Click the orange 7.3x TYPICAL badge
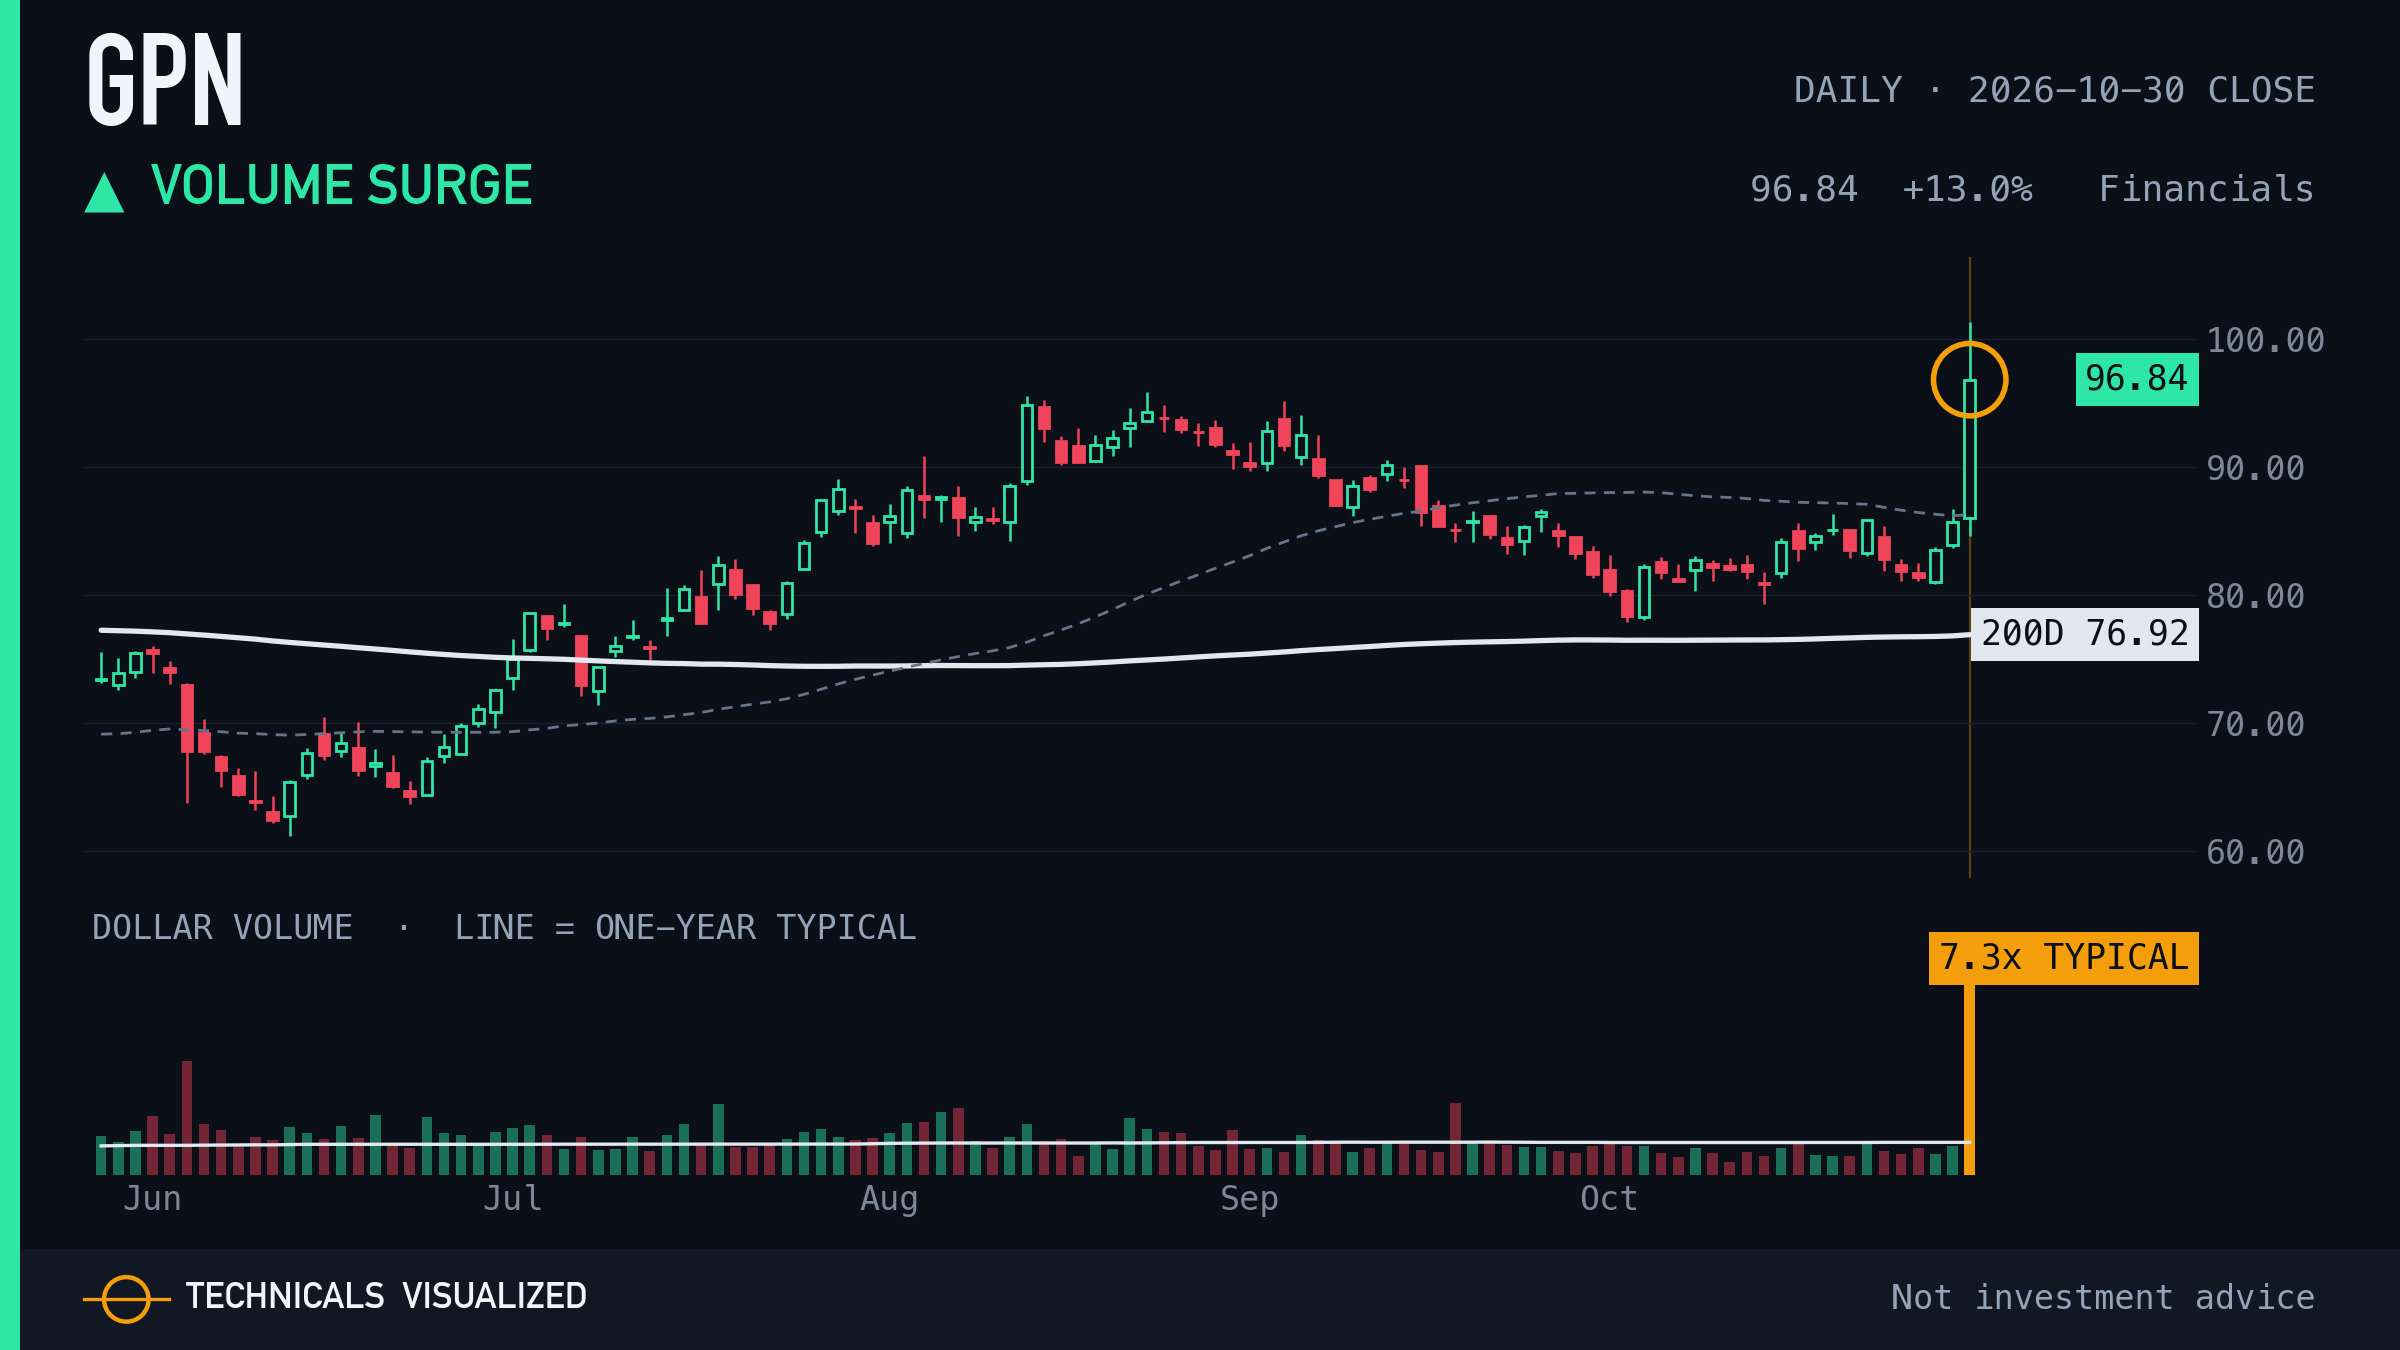Viewport: 2400px width, 1350px height. point(2063,958)
